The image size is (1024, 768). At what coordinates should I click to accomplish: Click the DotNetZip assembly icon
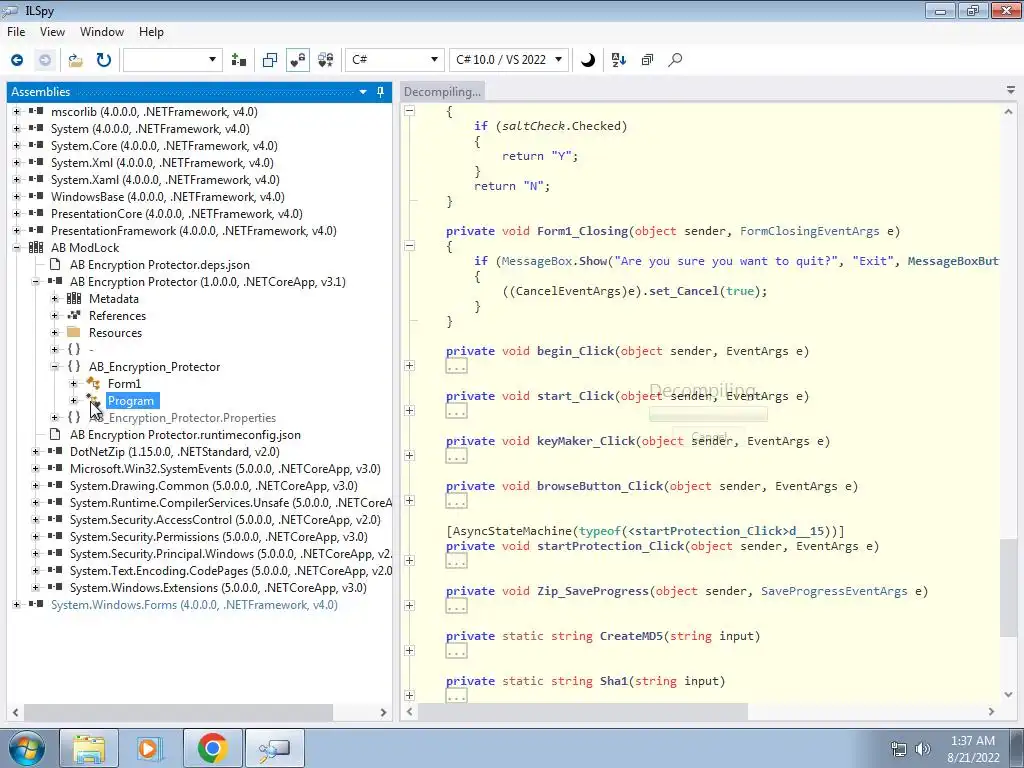[56, 451]
